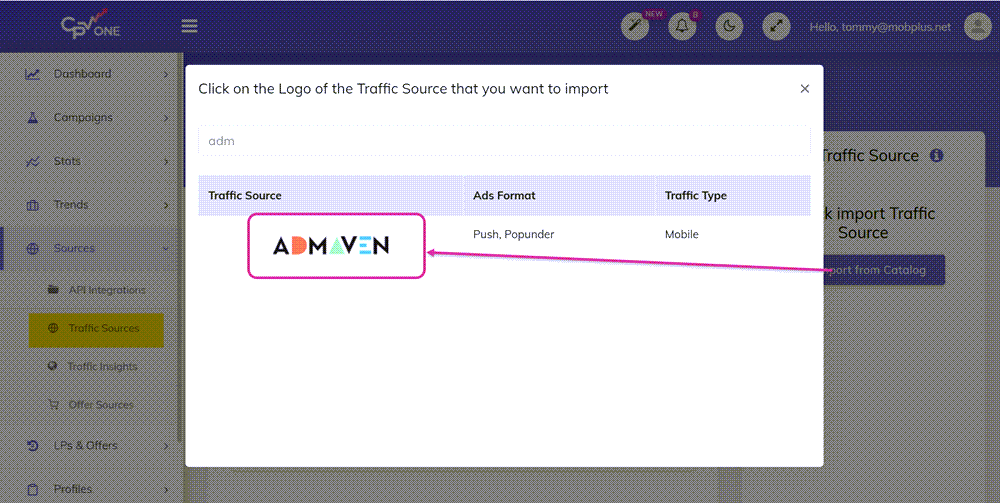
Task: Click the Traffic Sources globe icon
Action: 54,328
